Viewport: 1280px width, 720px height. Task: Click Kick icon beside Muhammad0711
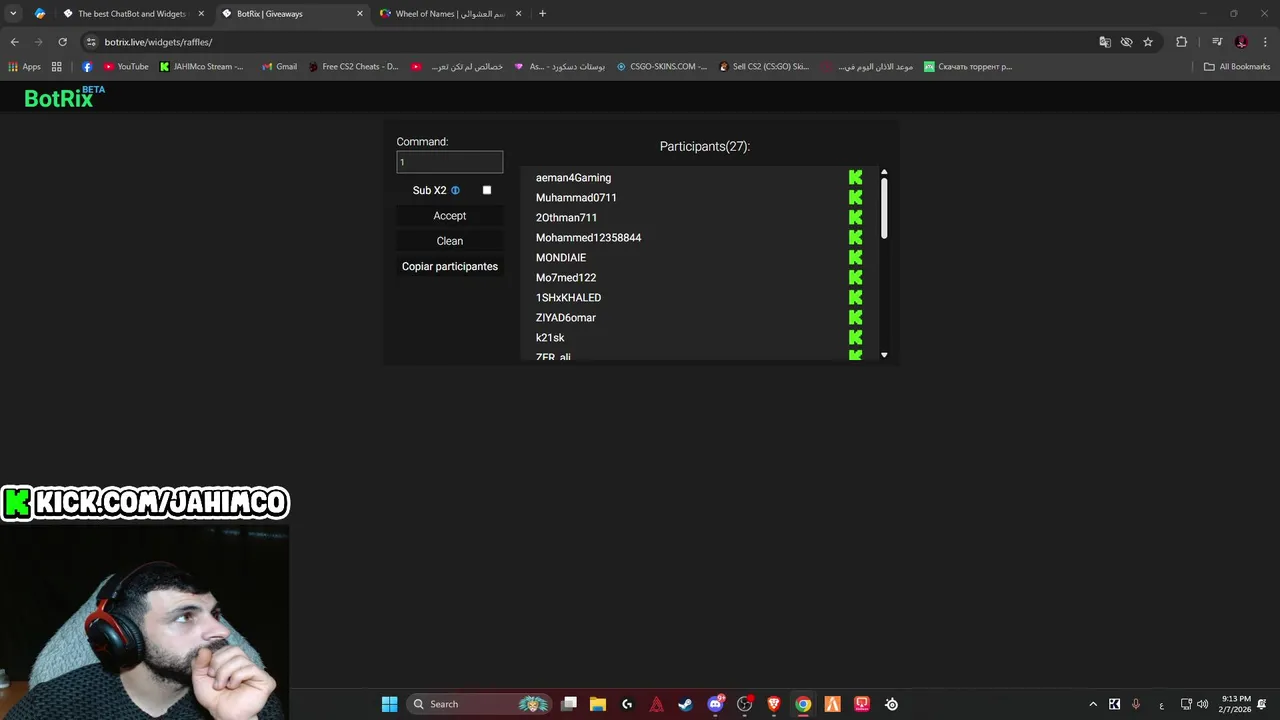coord(855,197)
